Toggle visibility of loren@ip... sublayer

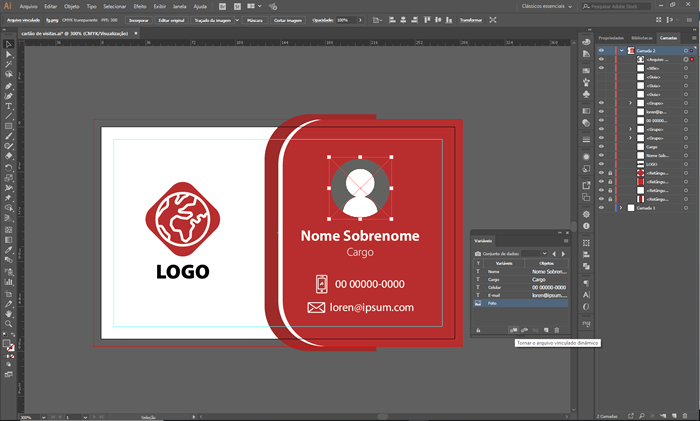pos(601,112)
